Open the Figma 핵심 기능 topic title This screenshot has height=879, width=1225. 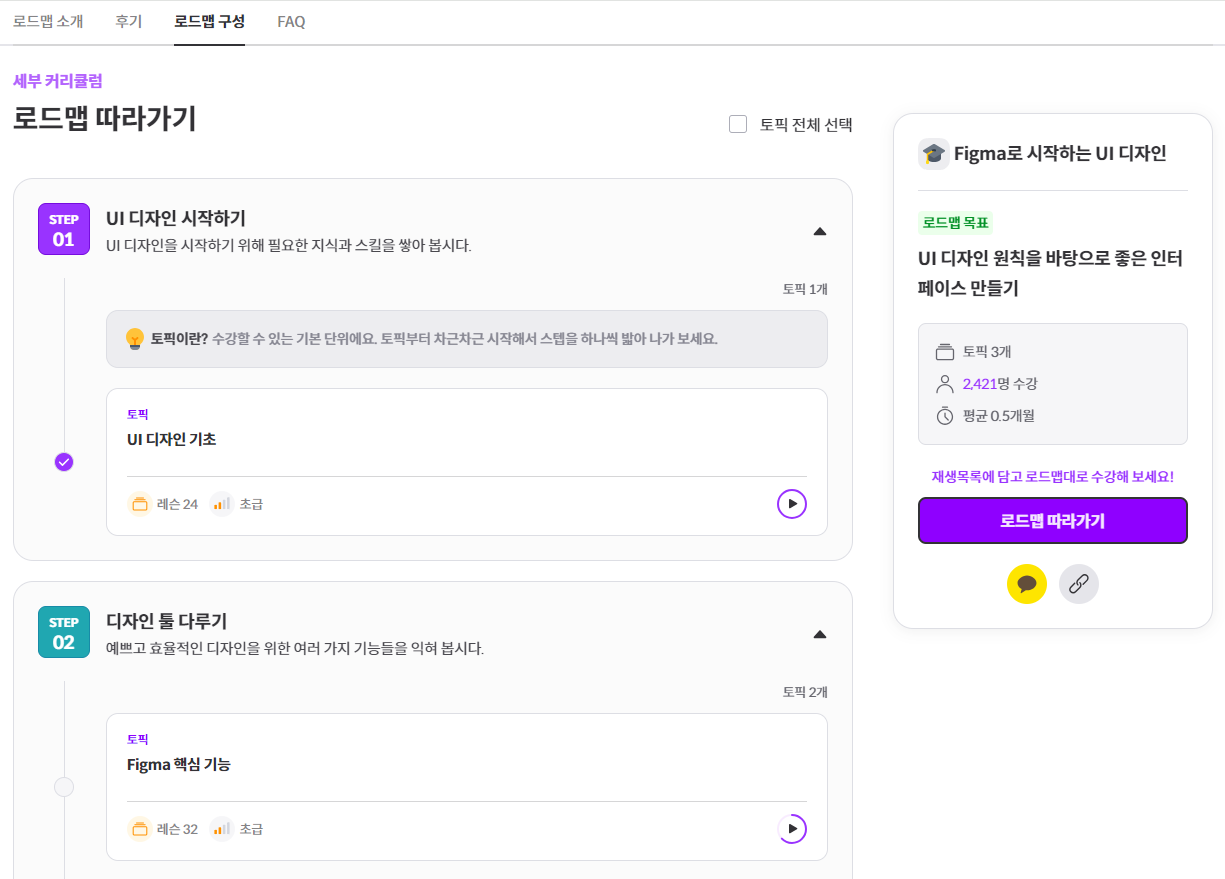(x=179, y=764)
